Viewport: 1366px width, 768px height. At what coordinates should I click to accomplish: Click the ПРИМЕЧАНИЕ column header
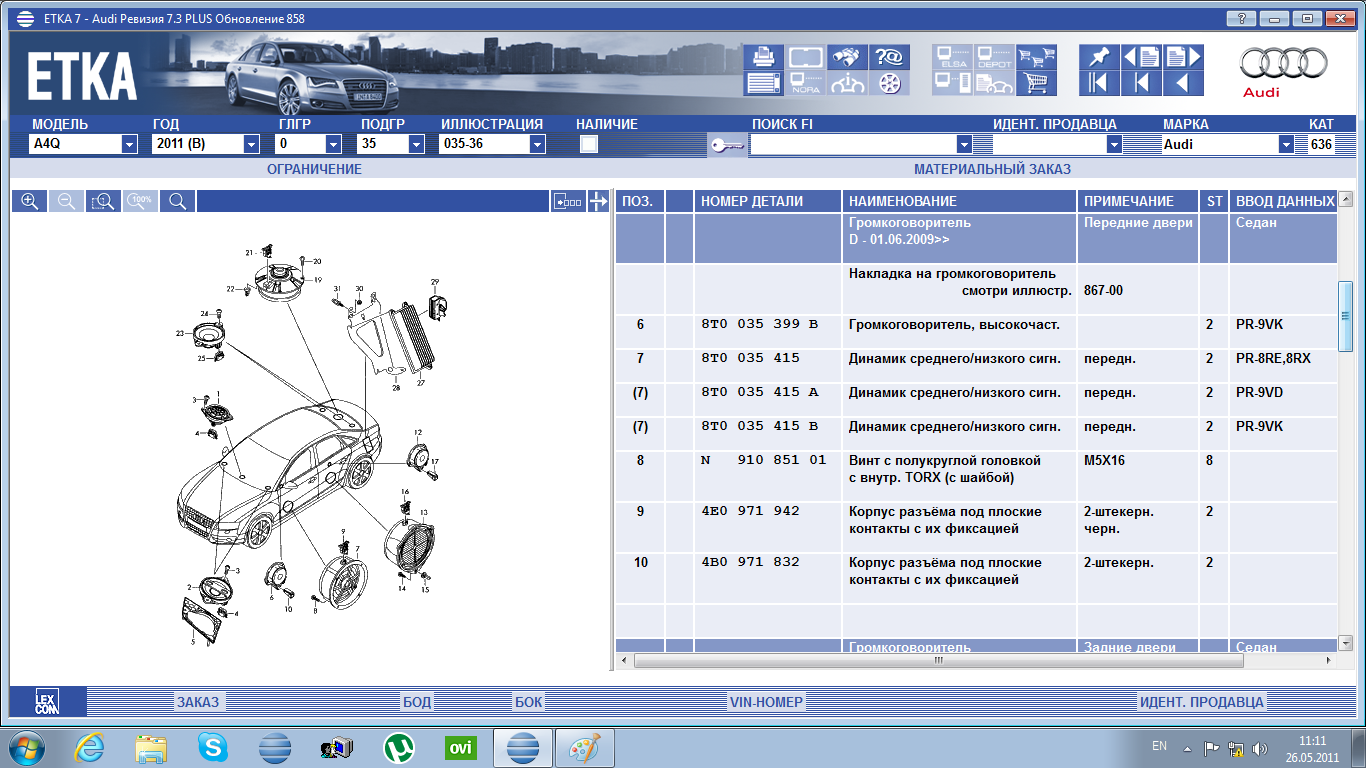[x=1138, y=201]
